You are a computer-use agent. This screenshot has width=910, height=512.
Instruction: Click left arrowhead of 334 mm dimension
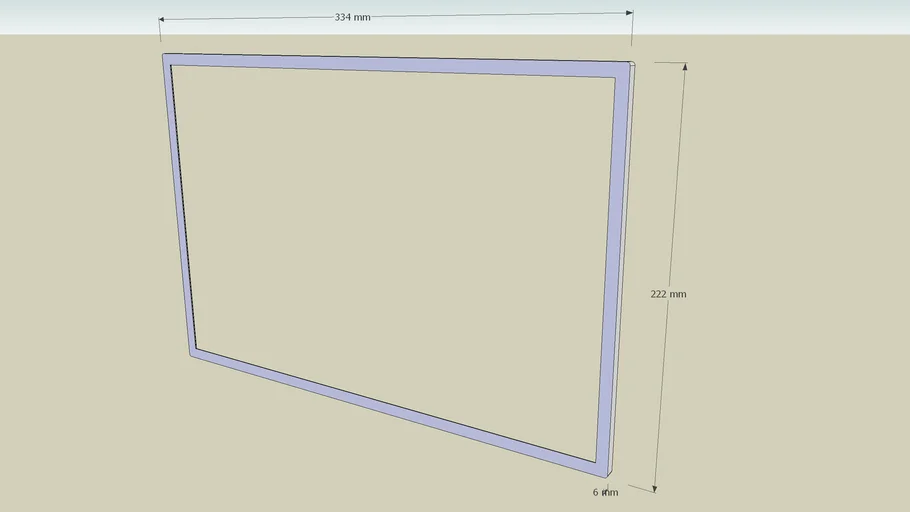pos(162,19)
